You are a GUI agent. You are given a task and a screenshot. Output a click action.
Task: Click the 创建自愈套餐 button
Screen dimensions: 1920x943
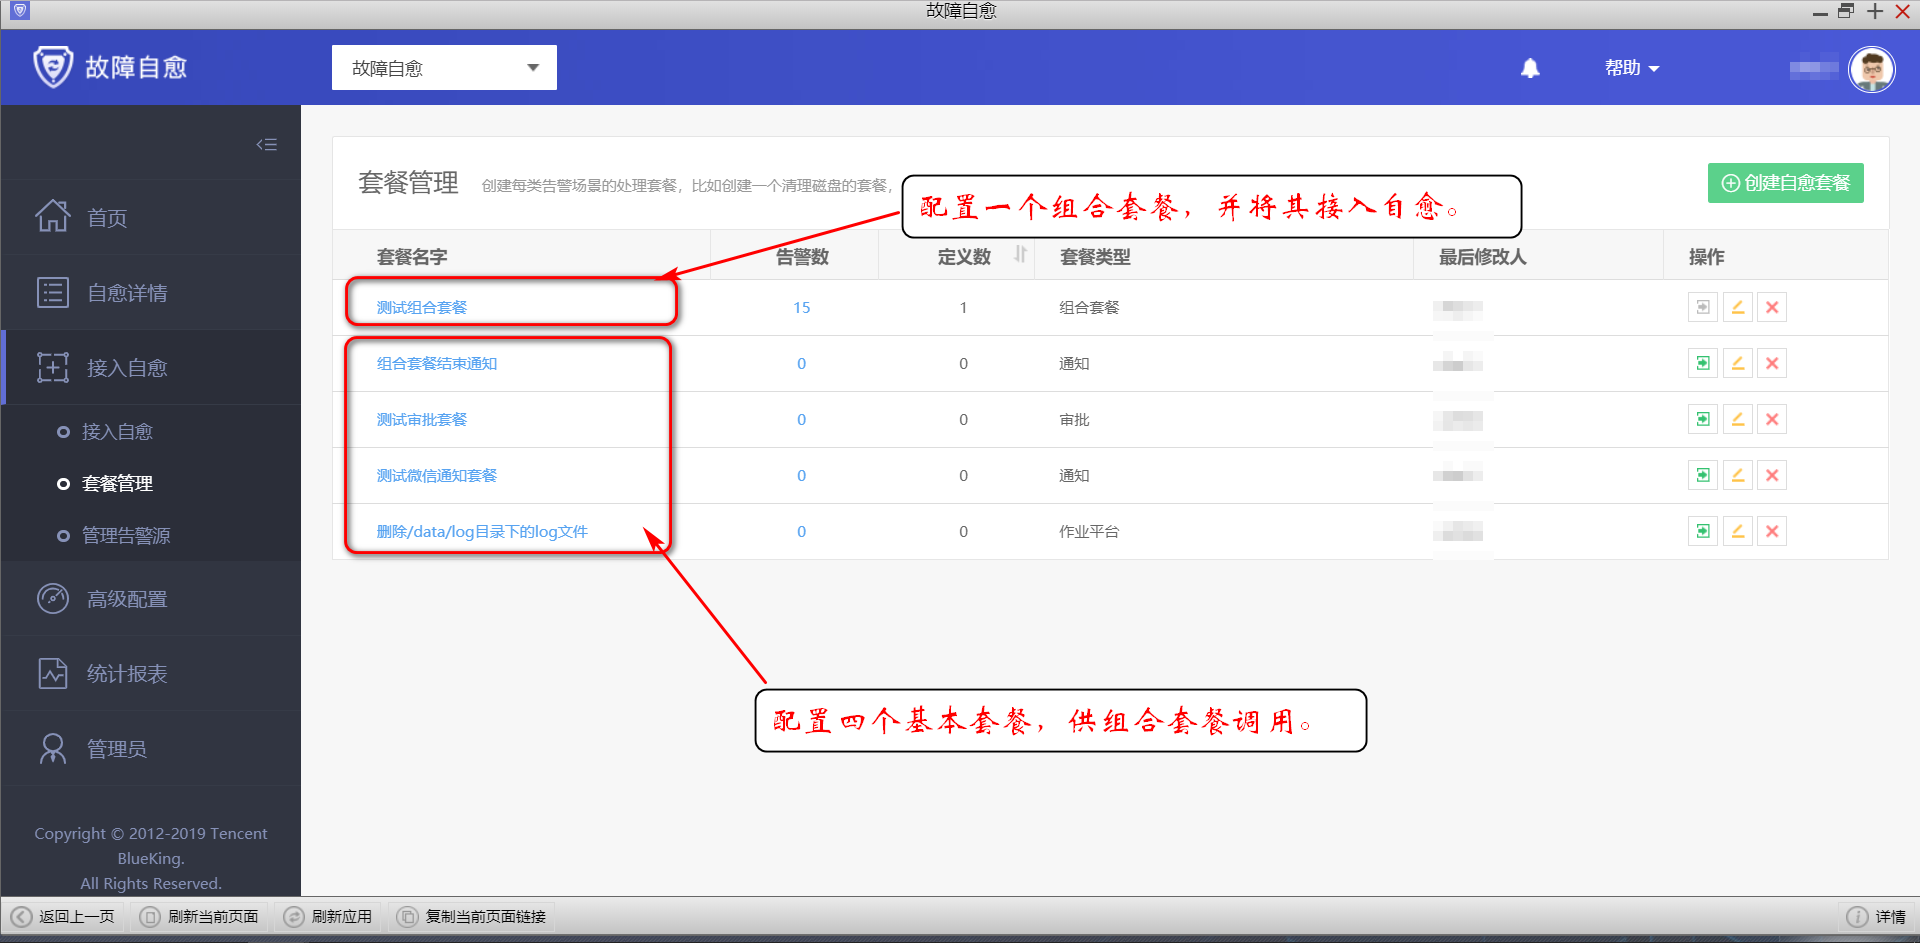1785,183
